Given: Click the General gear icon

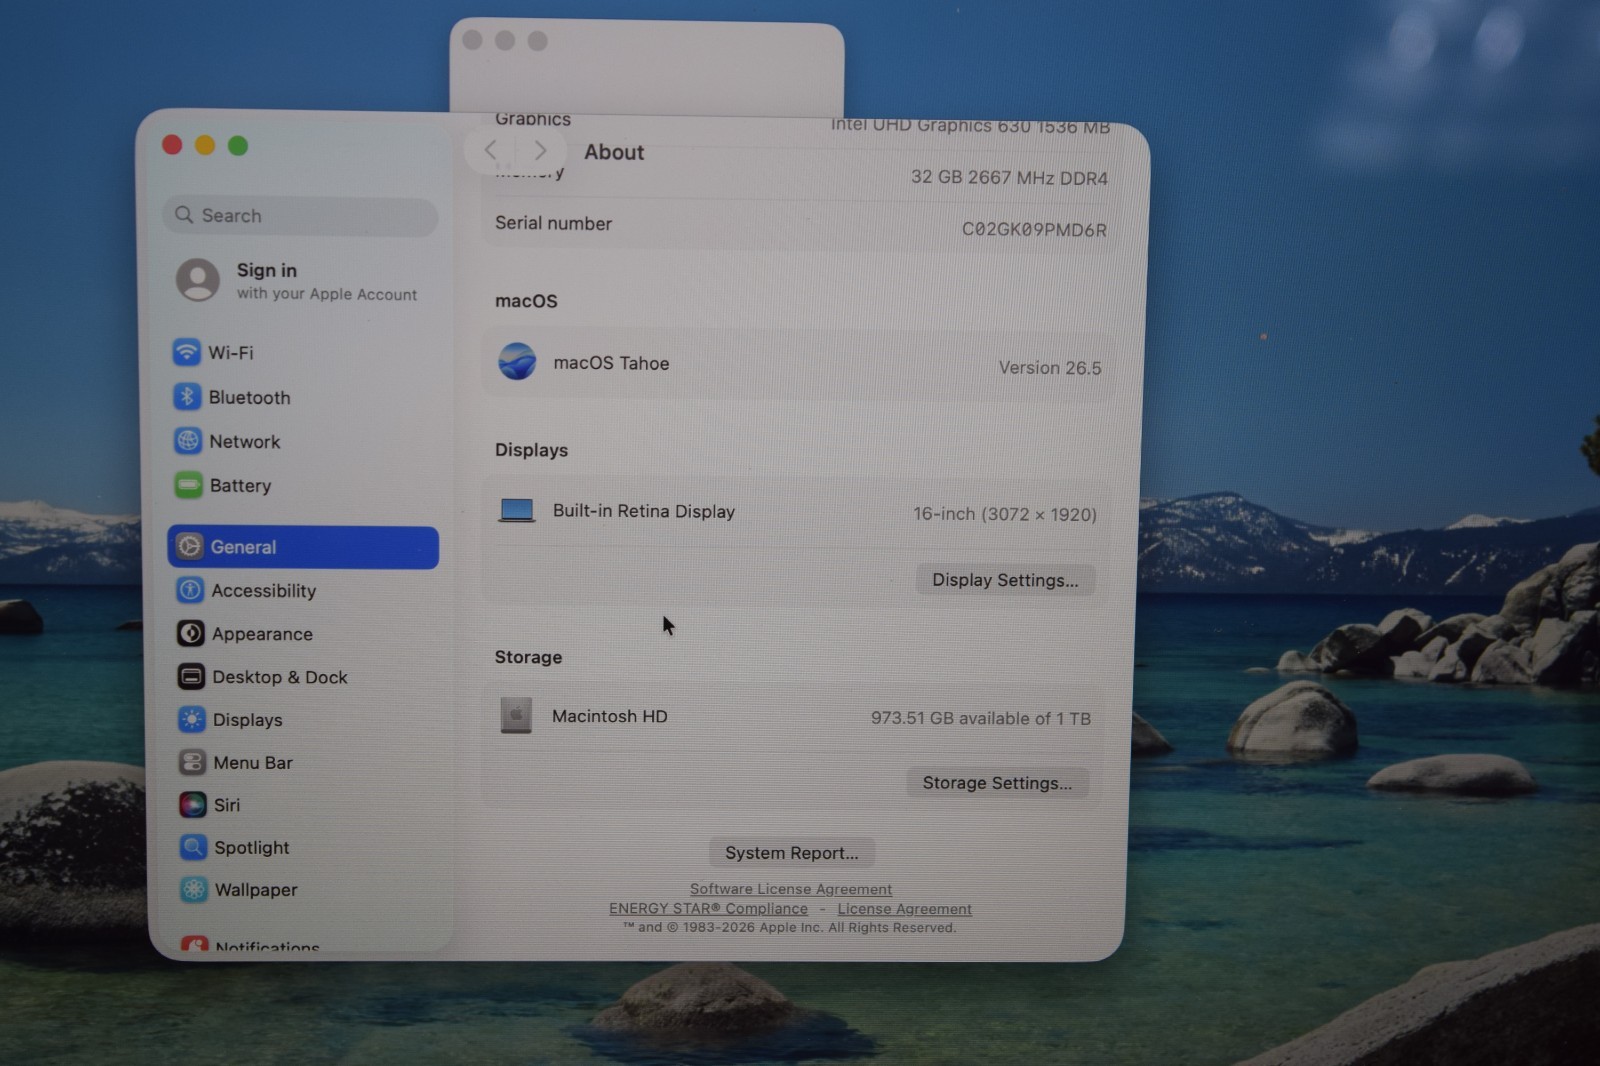Looking at the screenshot, I should [x=189, y=546].
